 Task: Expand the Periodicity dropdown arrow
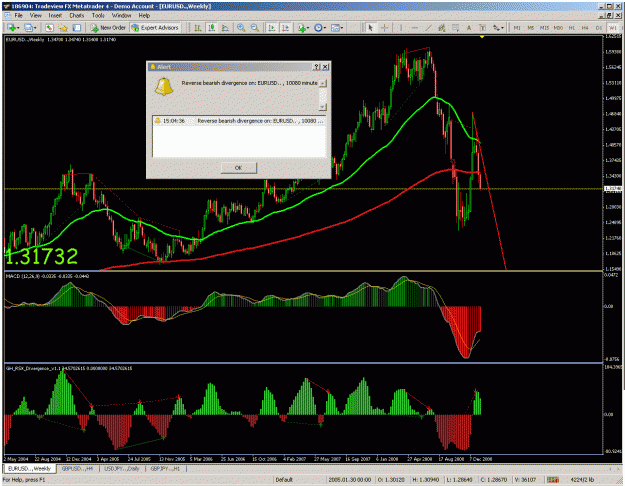click(325, 28)
